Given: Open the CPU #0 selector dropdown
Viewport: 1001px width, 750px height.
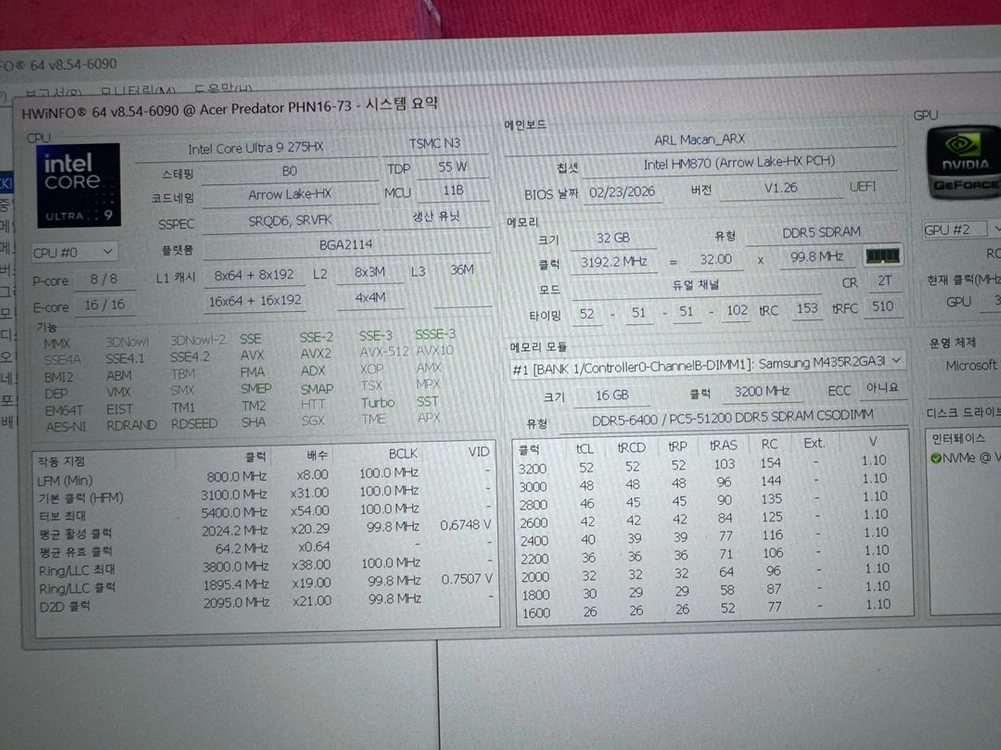Looking at the screenshot, I should tap(73, 252).
